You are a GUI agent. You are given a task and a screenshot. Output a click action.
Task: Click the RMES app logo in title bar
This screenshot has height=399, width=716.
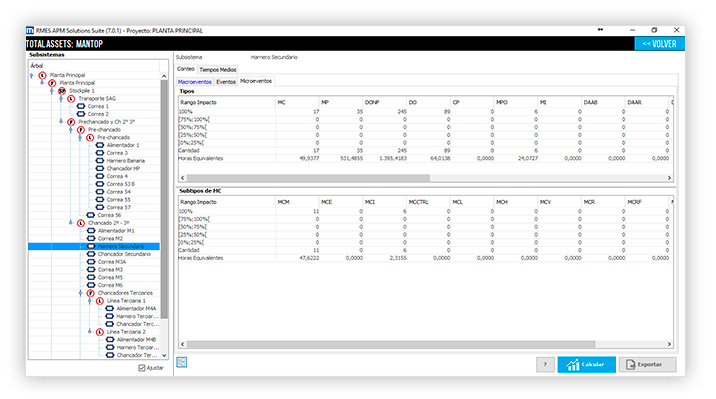(30, 31)
